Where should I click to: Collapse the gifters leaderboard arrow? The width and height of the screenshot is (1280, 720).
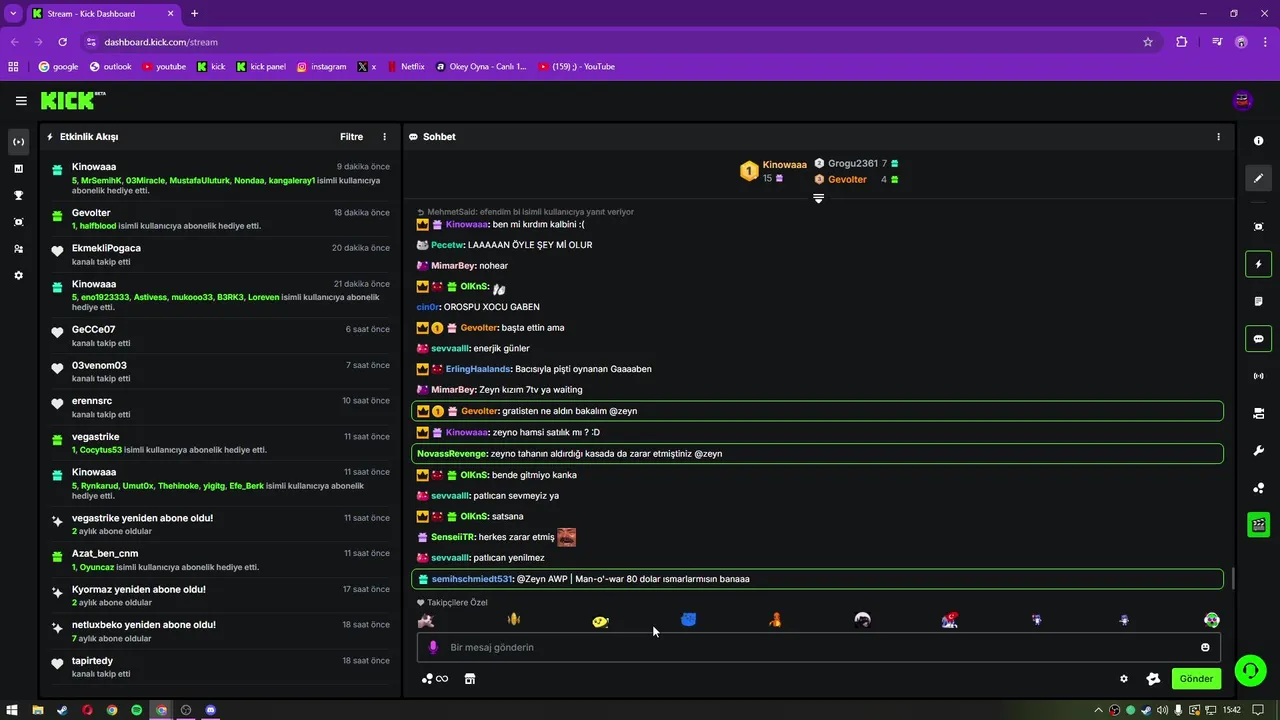pyautogui.click(x=818, y=198)
